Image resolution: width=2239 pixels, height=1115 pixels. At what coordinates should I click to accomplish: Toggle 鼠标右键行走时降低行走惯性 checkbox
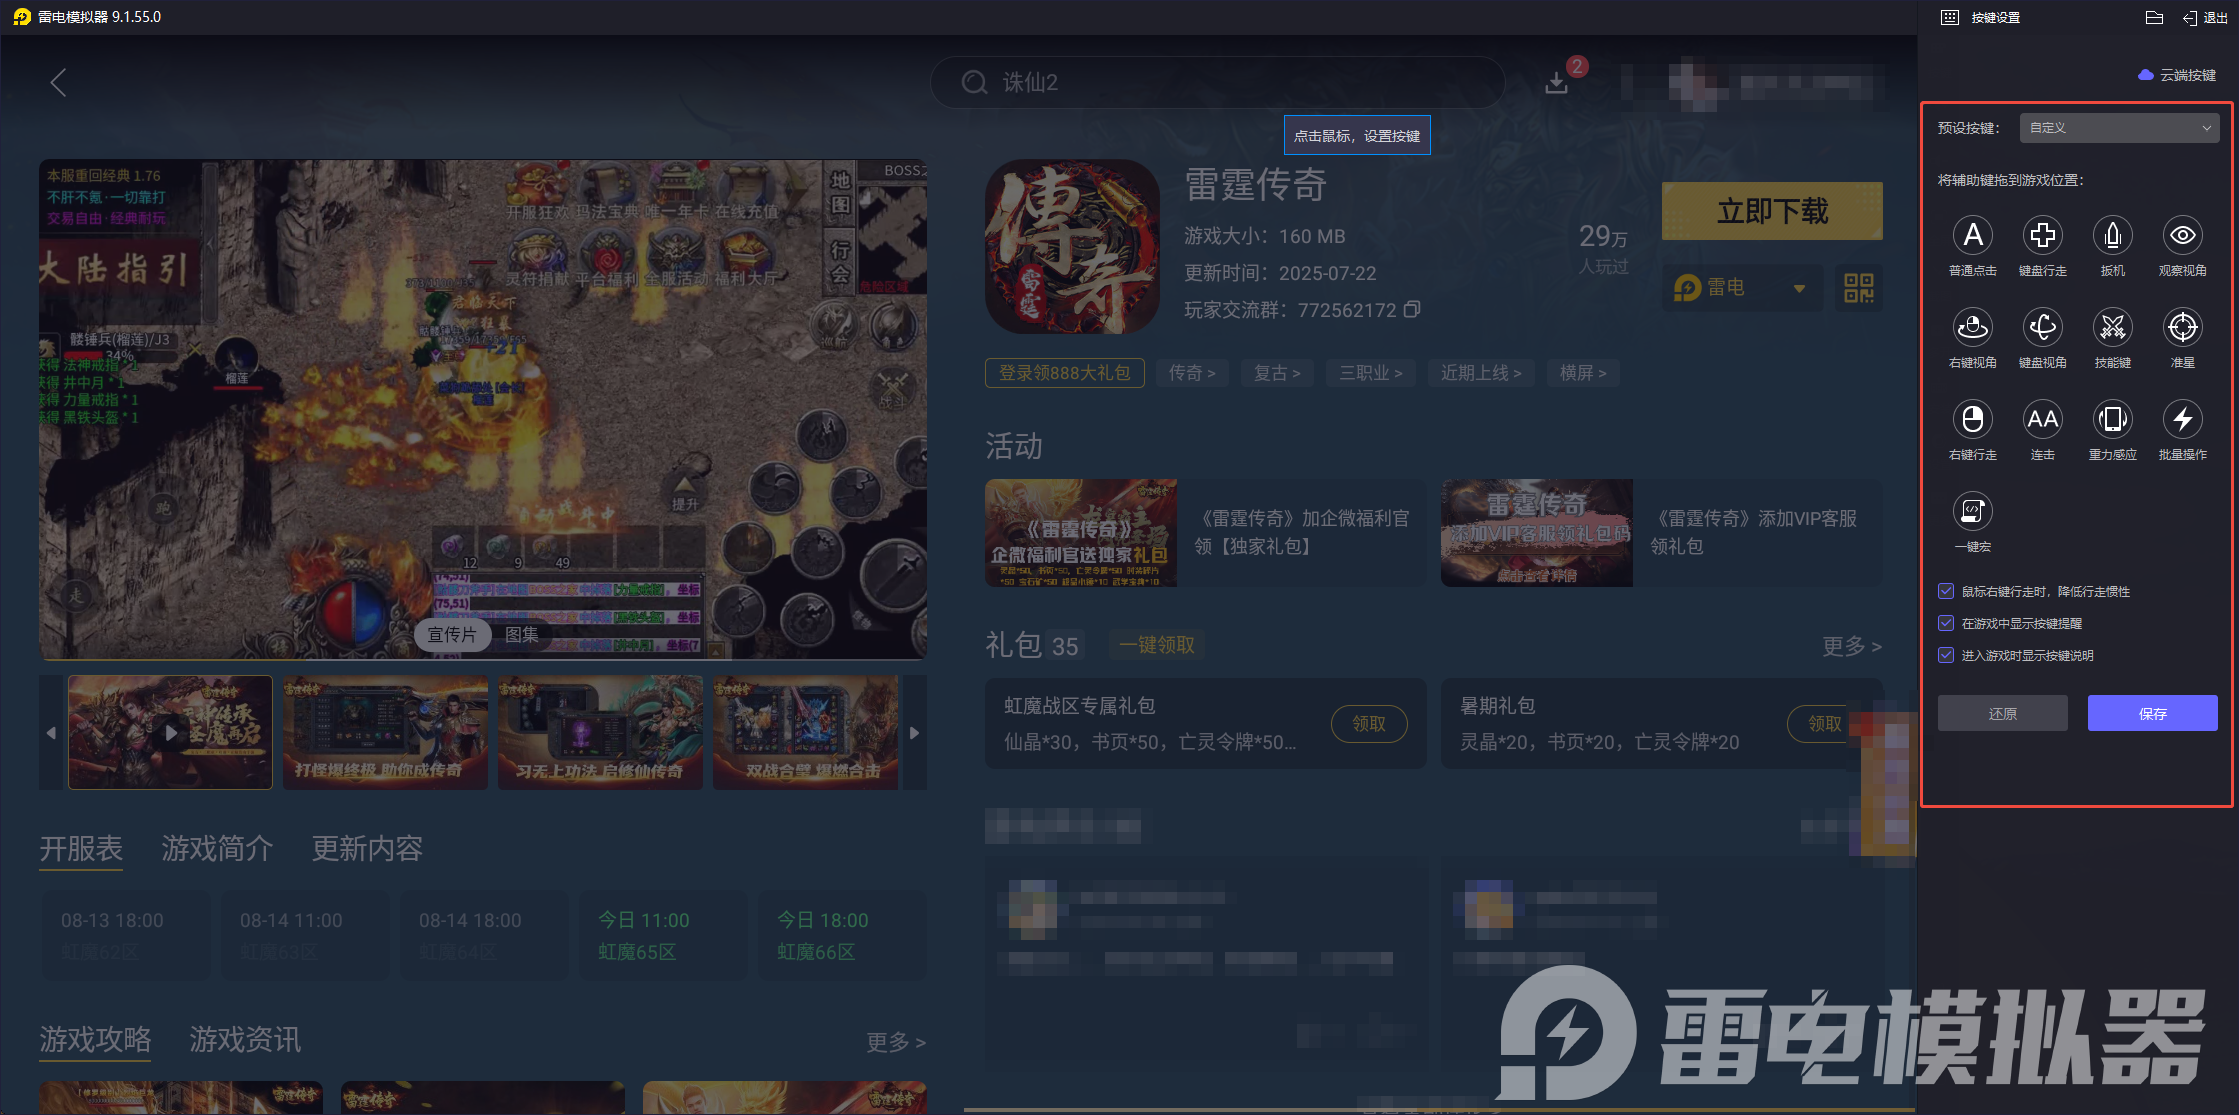pyautogui.click(x=1946, y=591)
